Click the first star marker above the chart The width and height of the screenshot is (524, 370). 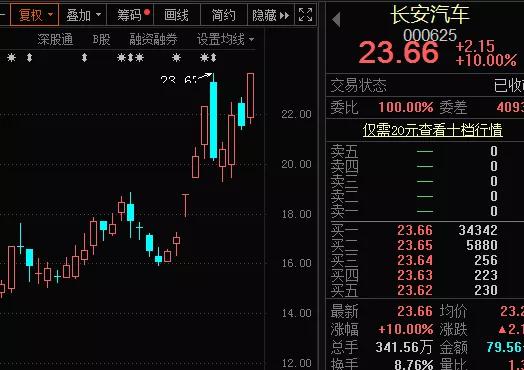11,58
